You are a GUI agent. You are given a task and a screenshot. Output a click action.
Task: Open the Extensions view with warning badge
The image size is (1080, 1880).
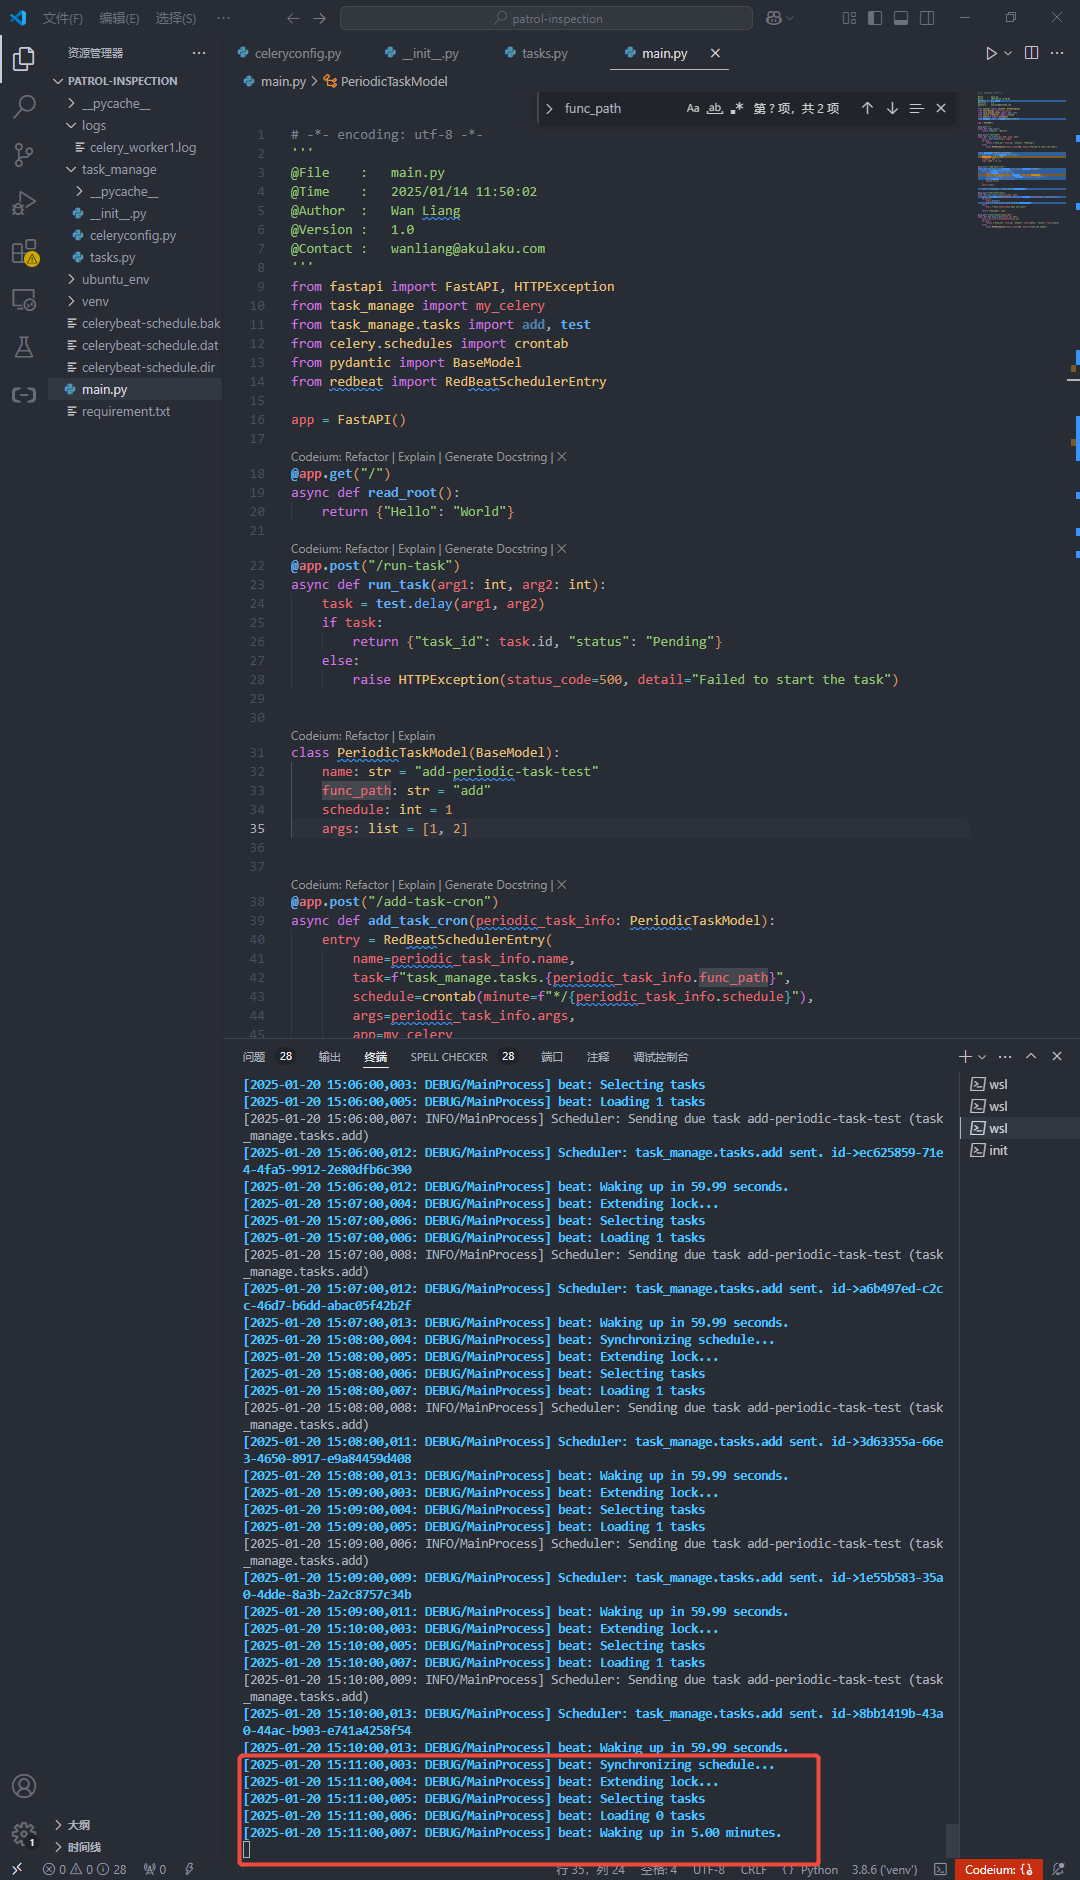(x=24, y=251)
